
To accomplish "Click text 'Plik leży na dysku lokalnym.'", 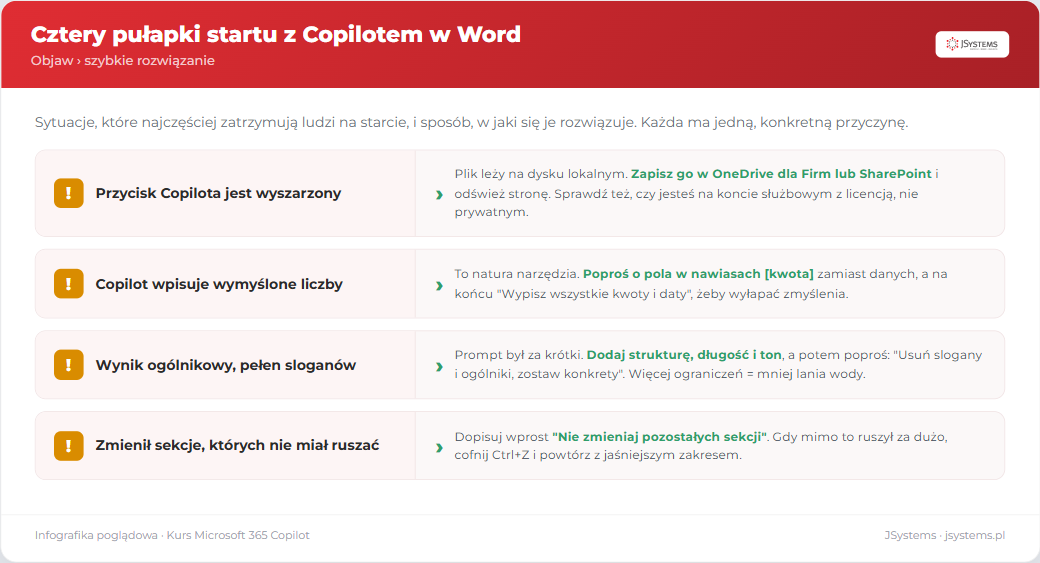I will click(541, 174).
